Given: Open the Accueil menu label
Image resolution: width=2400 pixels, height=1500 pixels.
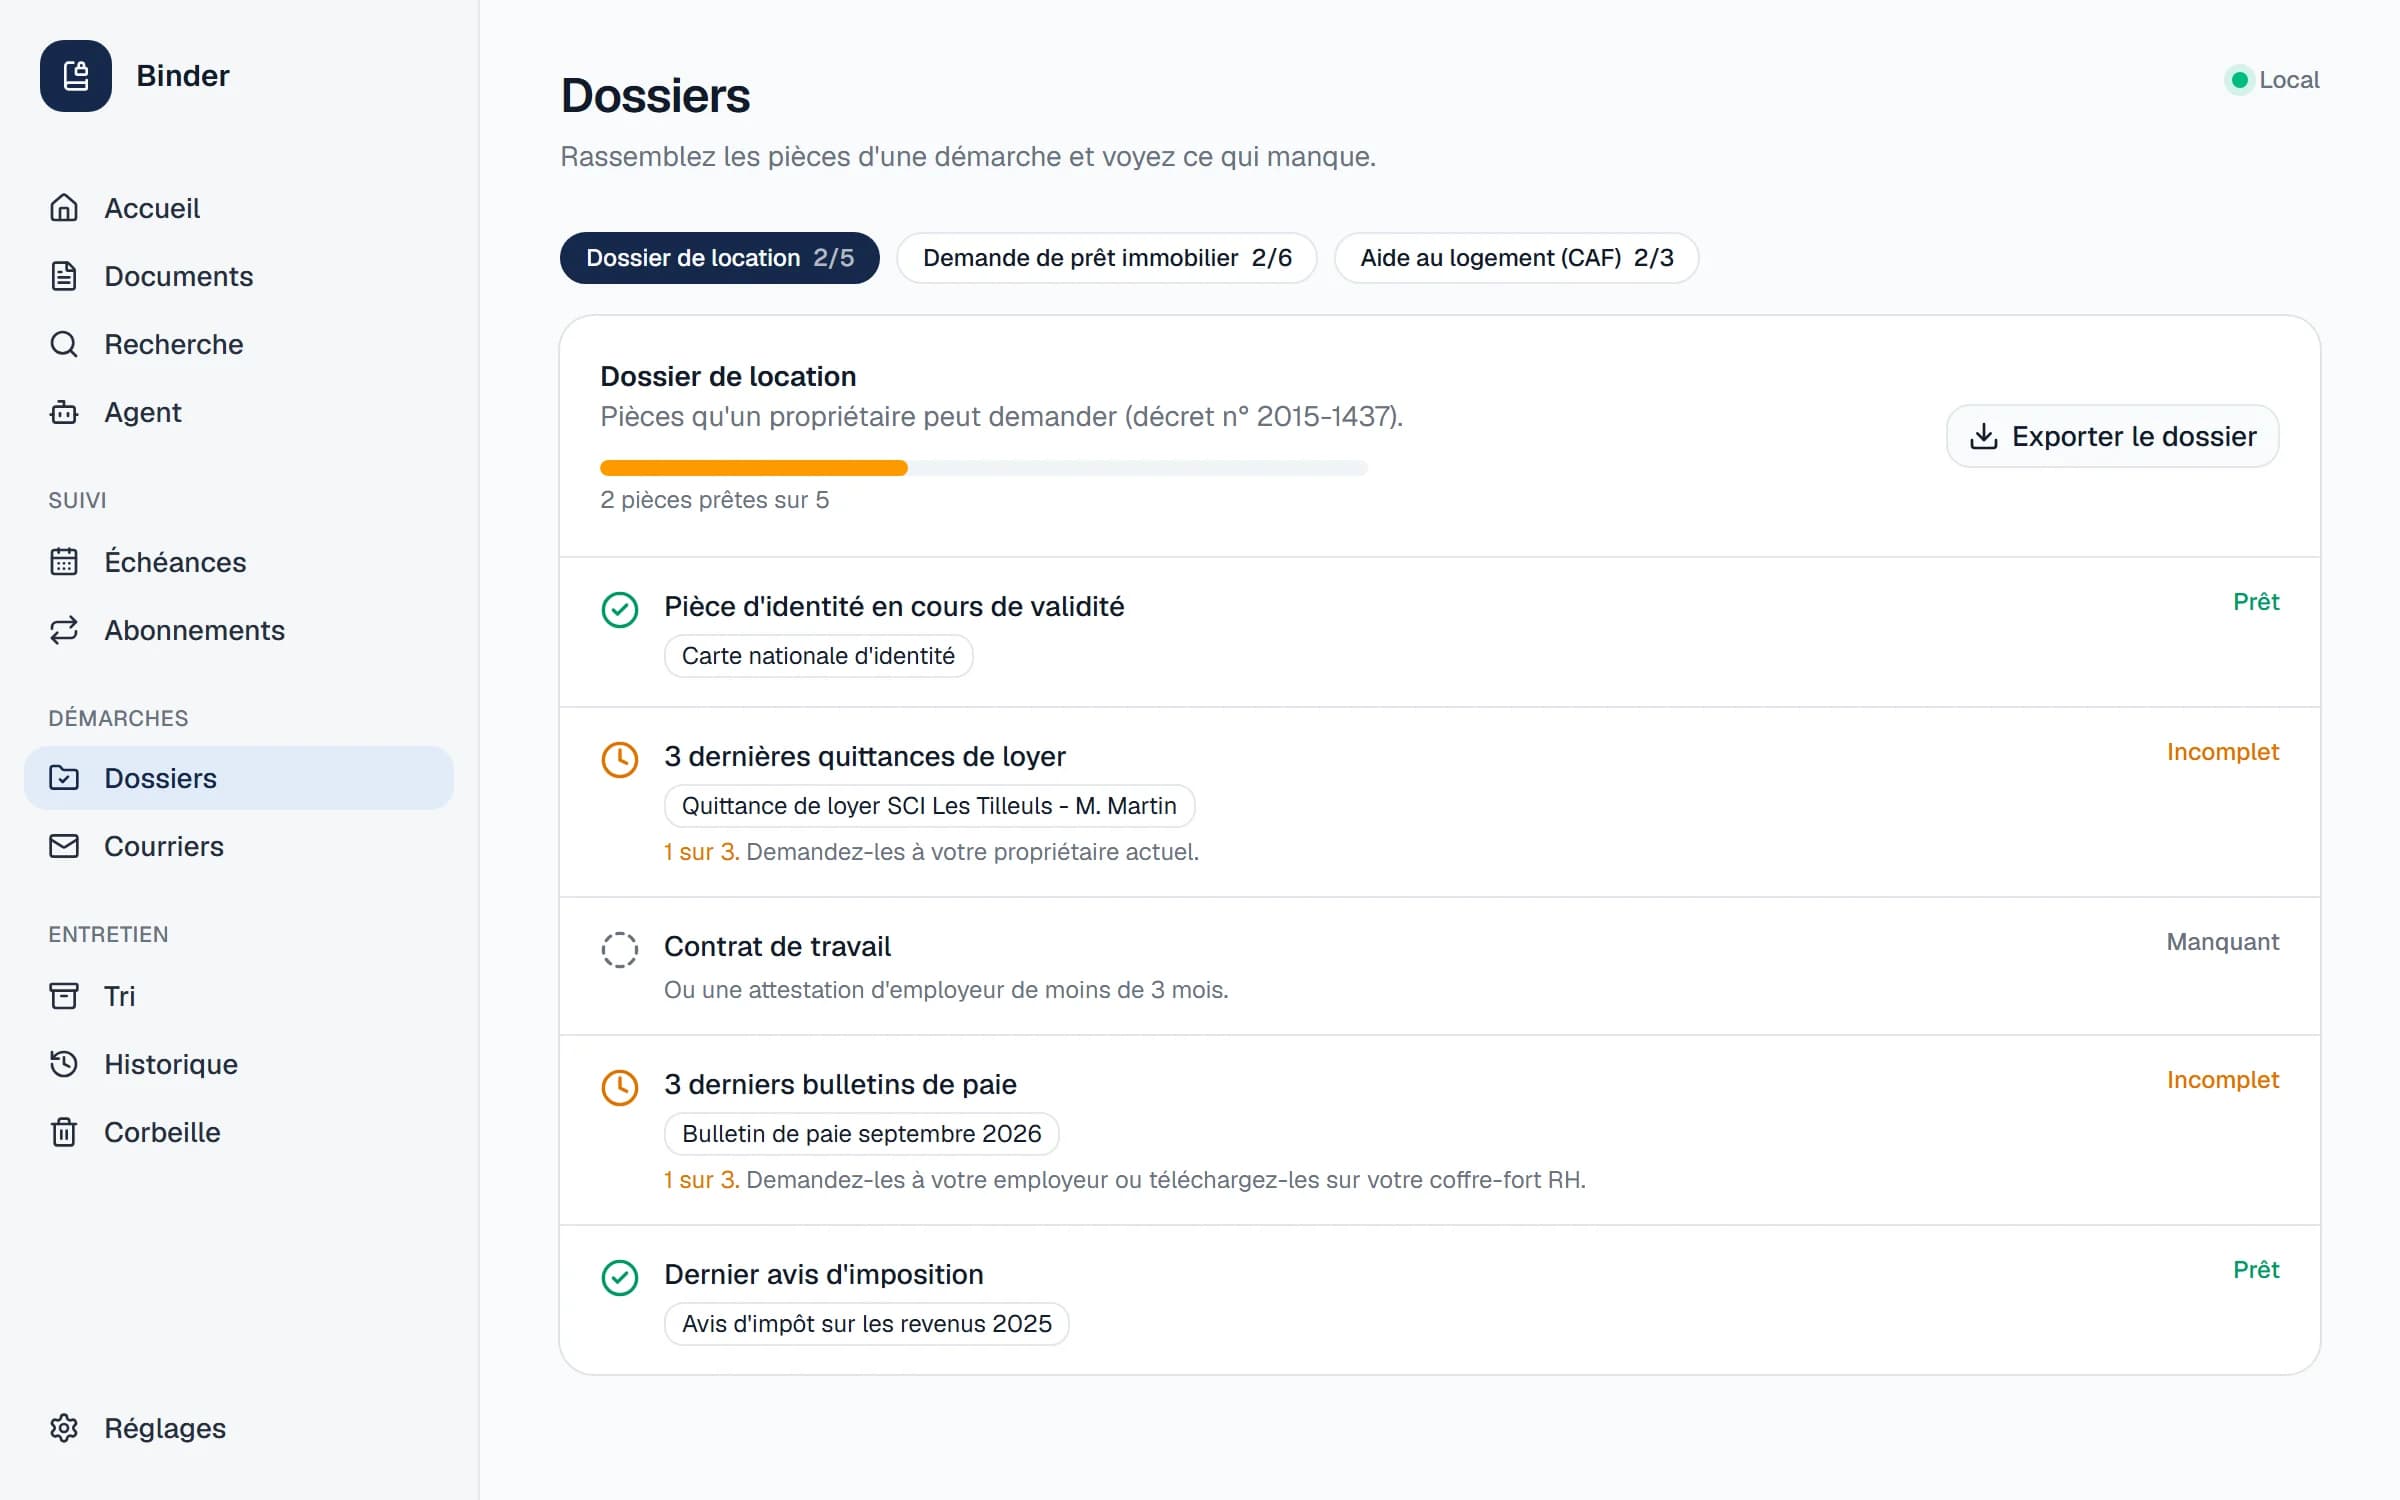Looking at the screenshot, I should click(x=152, y=208).
